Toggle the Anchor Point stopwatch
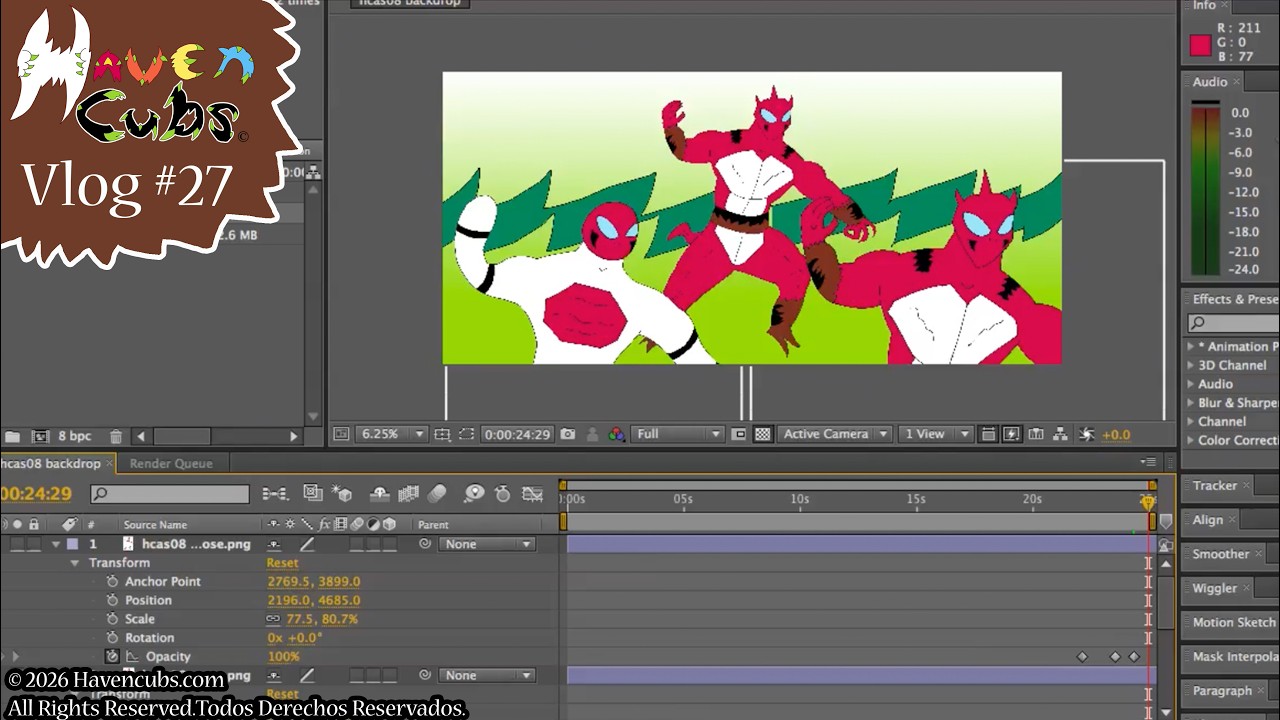 (x=112, y=582)
